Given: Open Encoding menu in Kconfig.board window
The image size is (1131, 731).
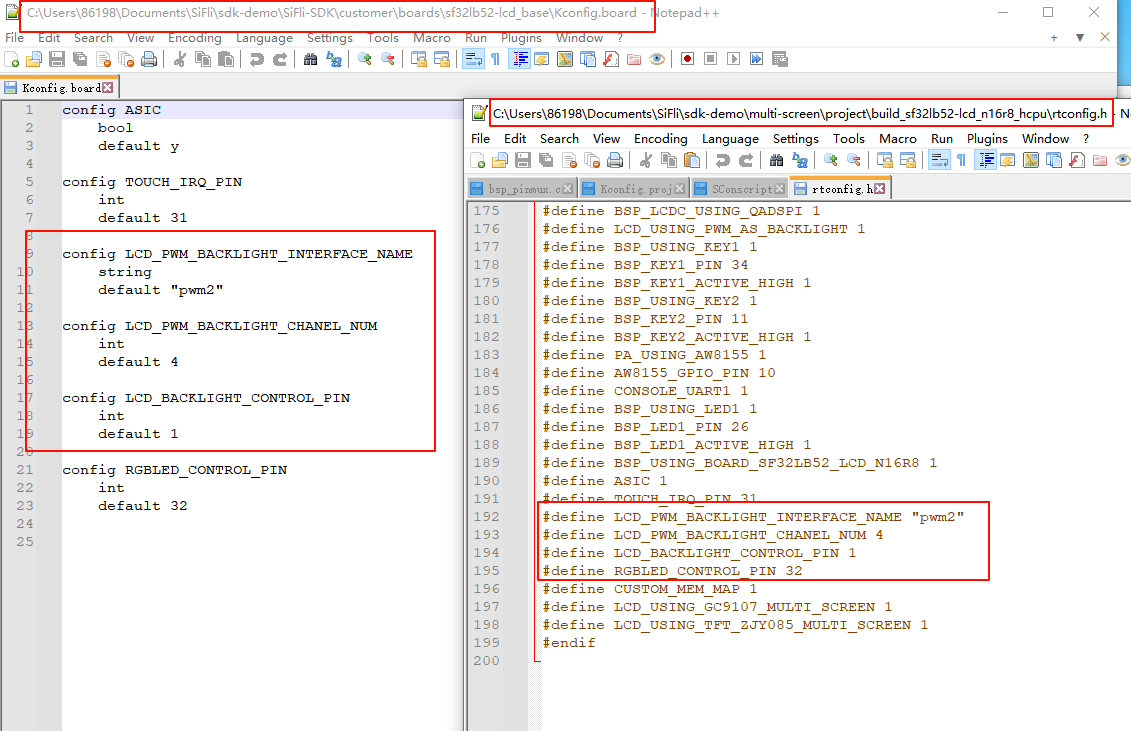Looking at the screenshot, I should coord(195,38).
